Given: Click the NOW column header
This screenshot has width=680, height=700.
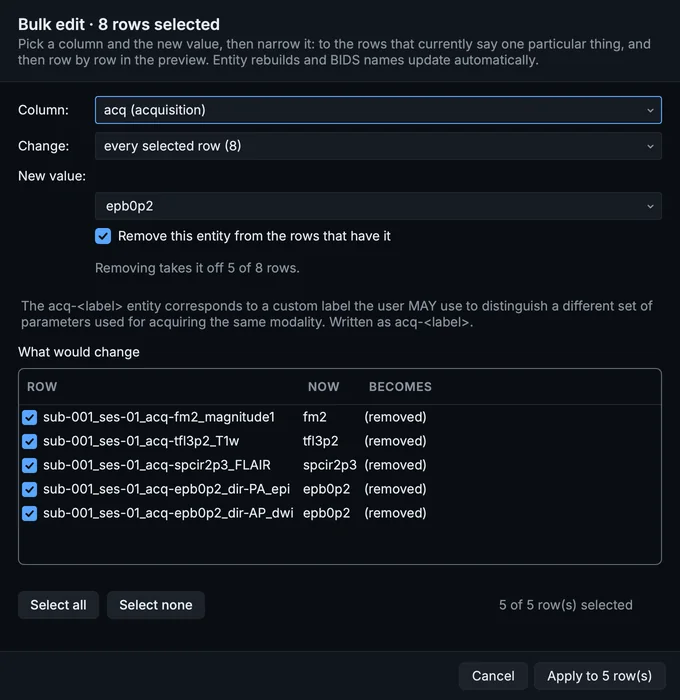Looking at the screenshot, I should click(324, 387).
